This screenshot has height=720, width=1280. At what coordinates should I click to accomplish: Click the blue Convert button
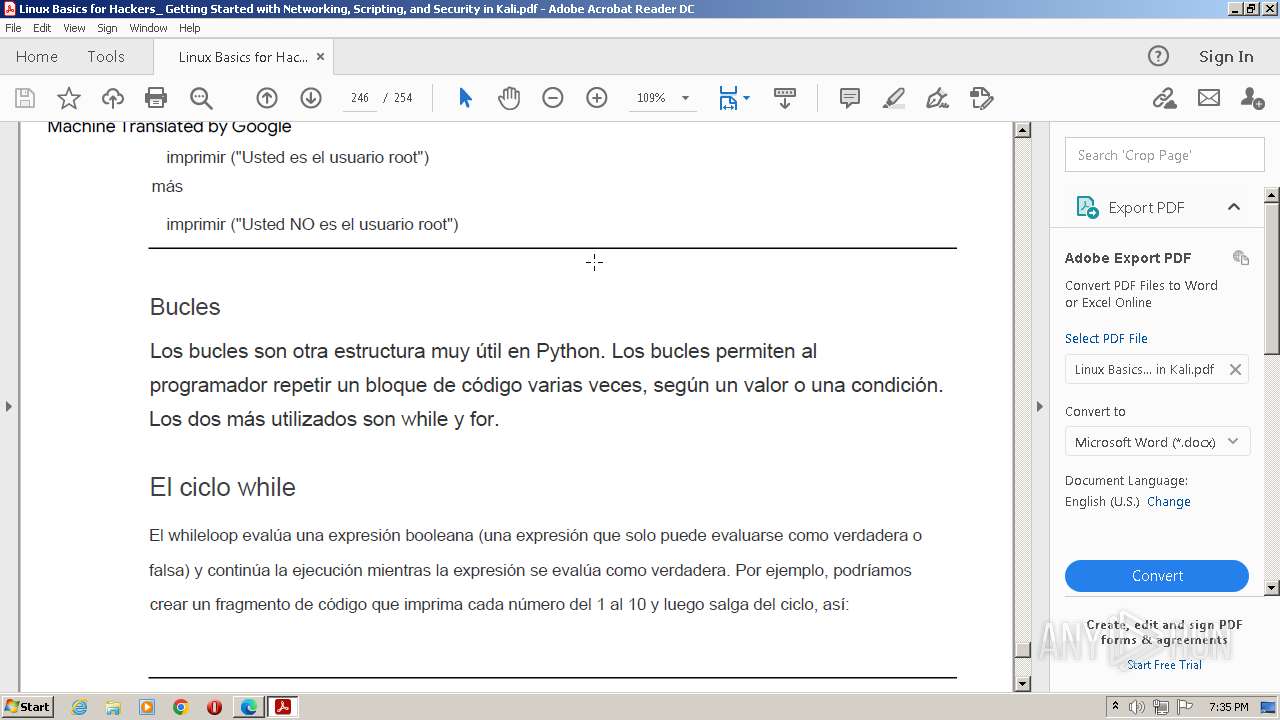tap(1157, 576)
